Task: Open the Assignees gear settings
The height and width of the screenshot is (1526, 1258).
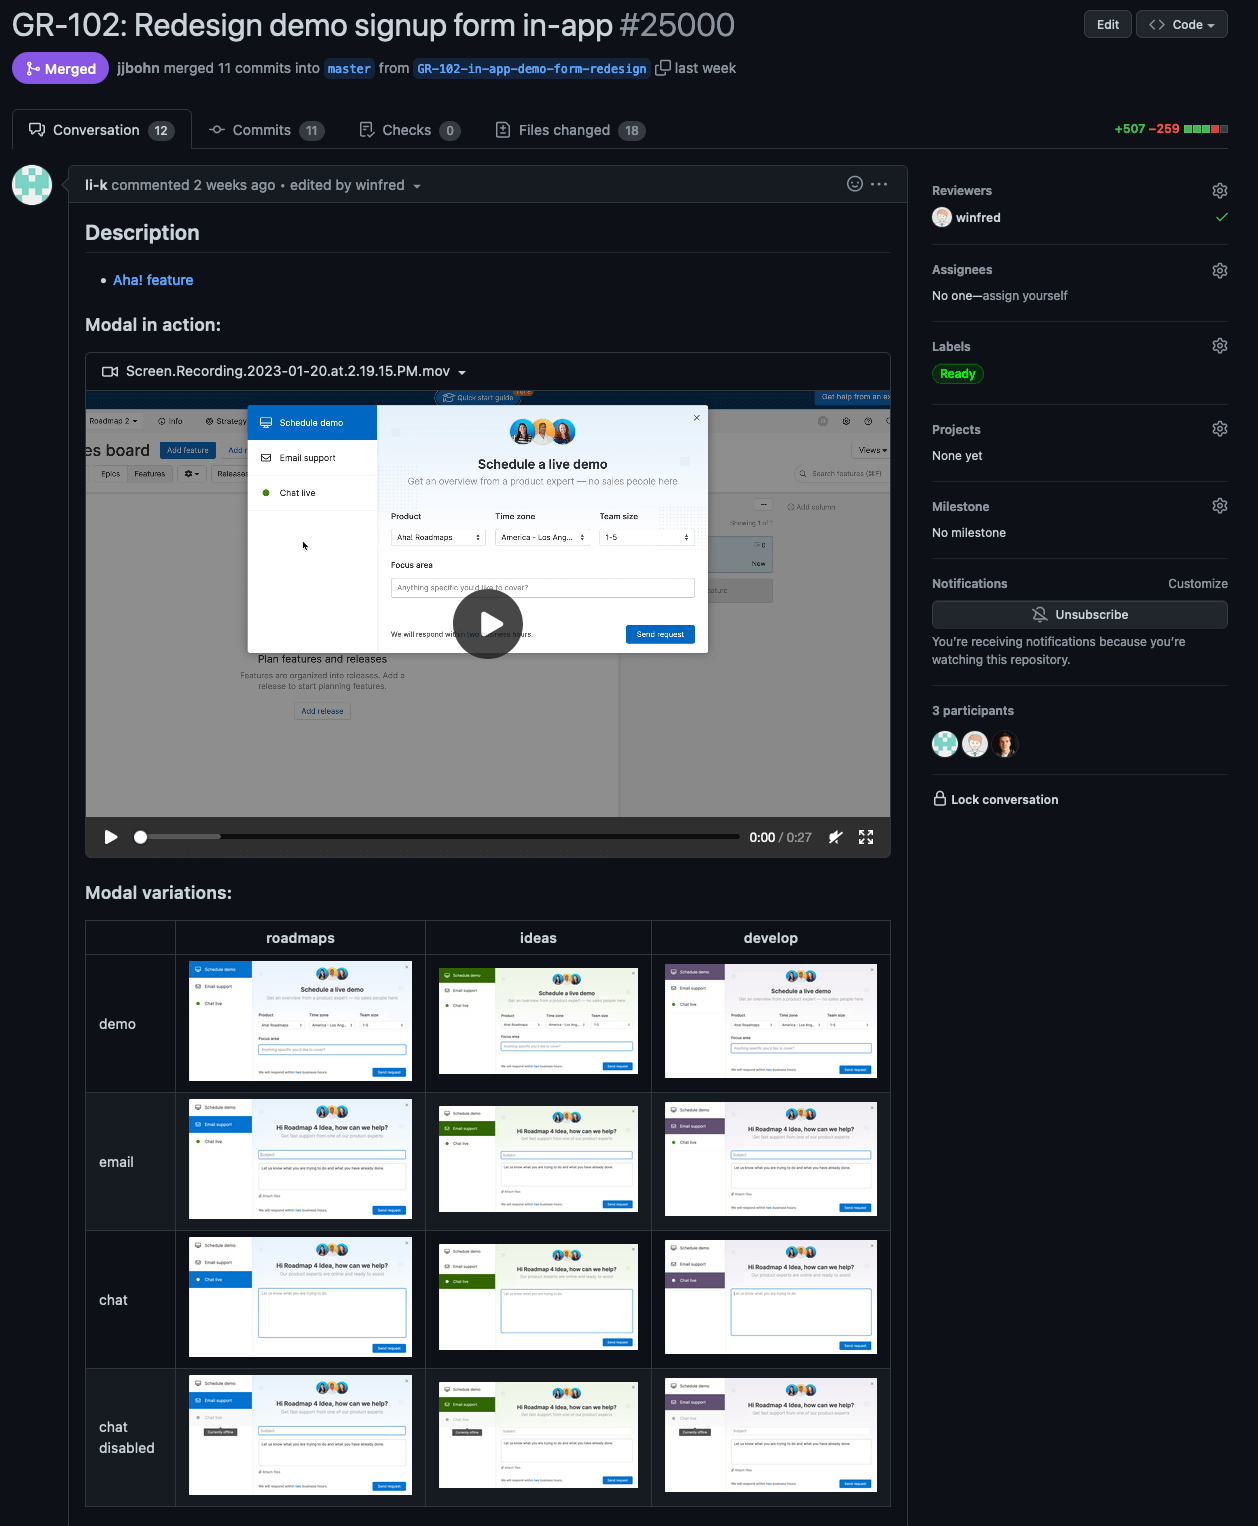Action: pos(1219,270)
